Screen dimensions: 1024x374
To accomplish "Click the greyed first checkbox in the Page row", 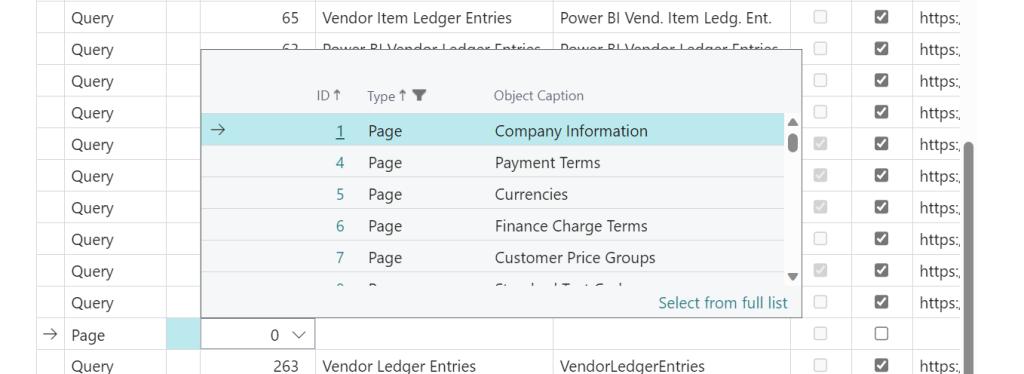I will 820,334.
